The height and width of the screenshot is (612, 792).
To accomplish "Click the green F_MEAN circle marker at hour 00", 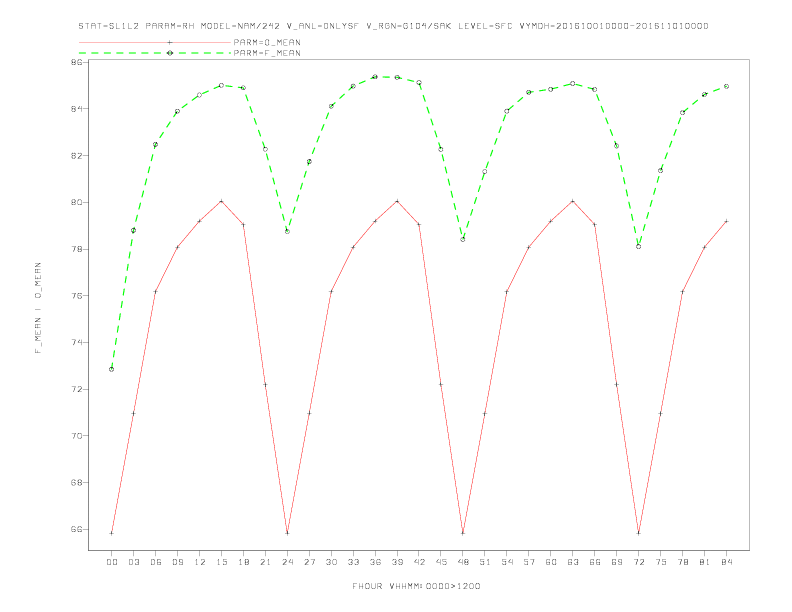I will coord(112,369).
